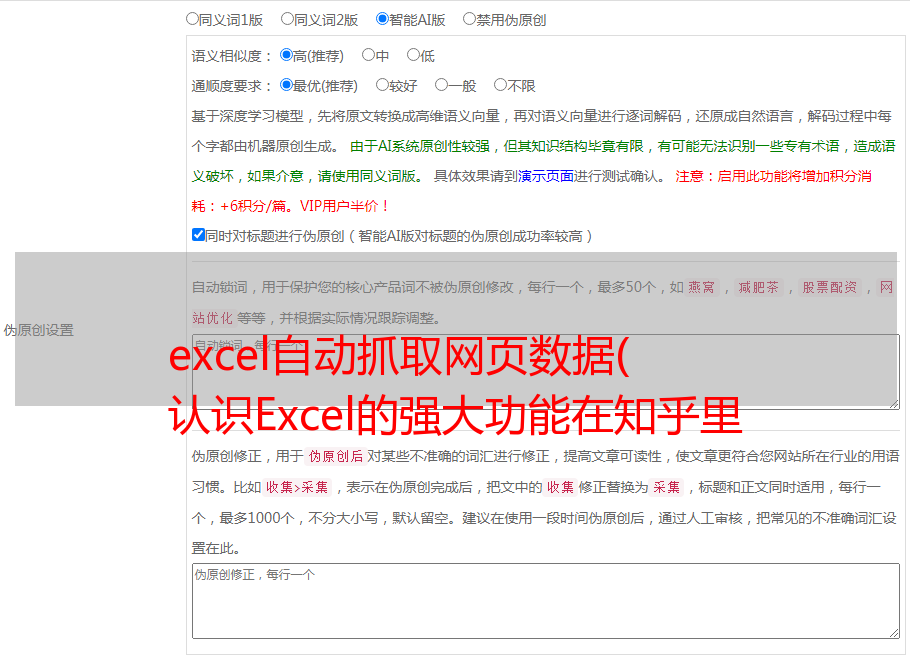Click the 收集>采集 example tag
This screenshot has height=658, width=911.
[x=297, y=487]
